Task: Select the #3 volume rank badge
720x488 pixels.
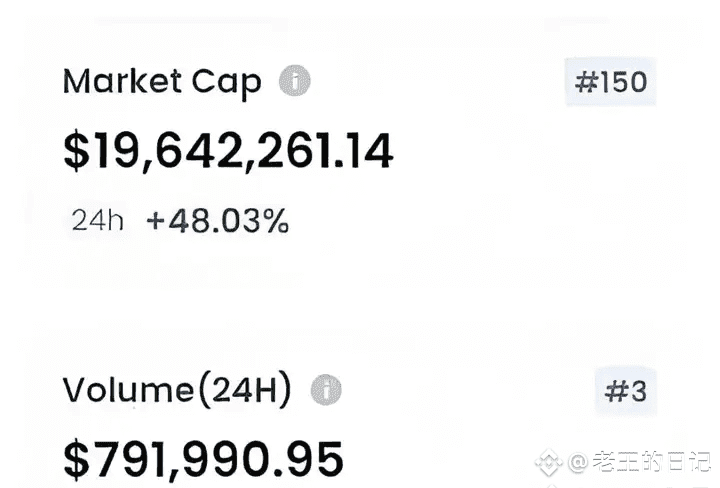Action: (x=626, y=392)
